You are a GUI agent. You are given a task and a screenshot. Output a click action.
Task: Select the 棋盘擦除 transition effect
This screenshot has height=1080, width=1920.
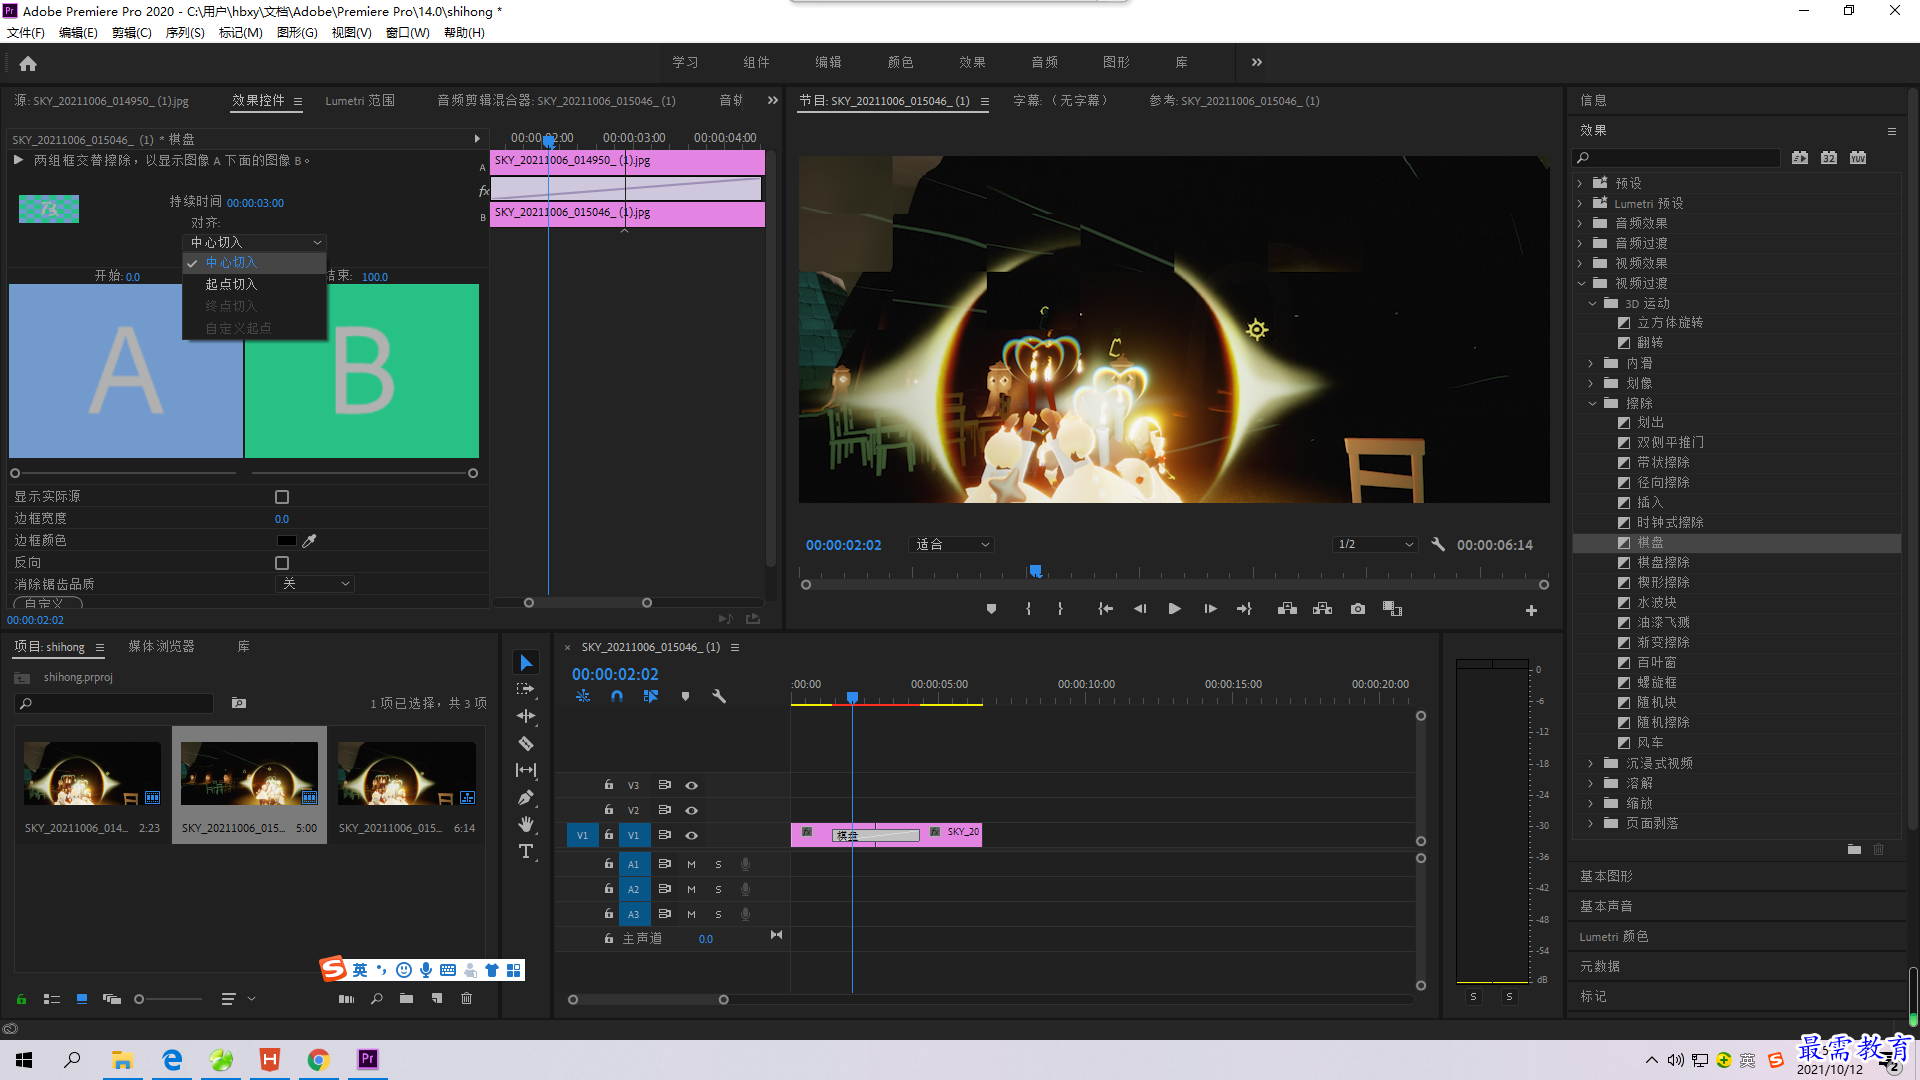[x=1663, y=563]
